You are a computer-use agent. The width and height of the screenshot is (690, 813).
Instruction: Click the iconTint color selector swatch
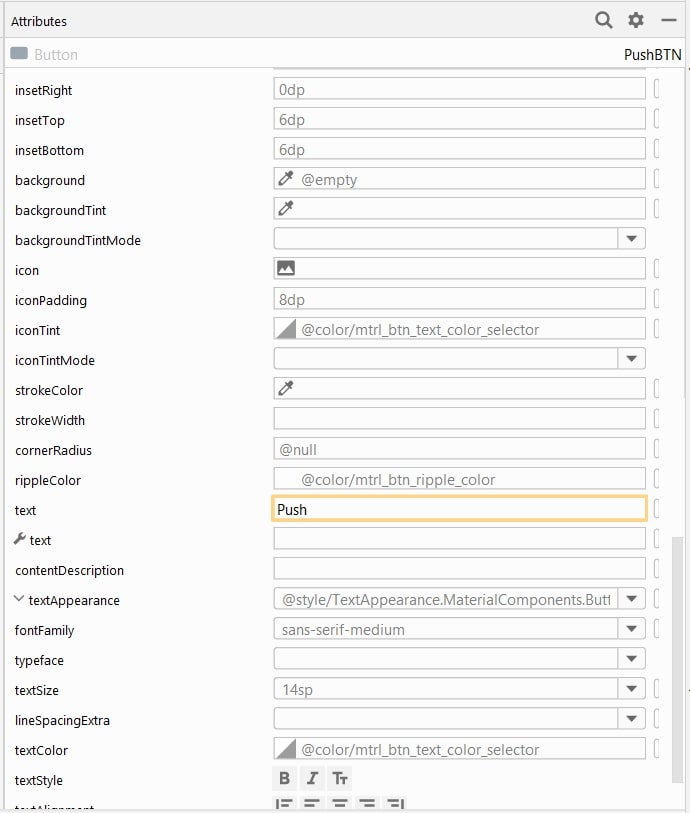tap(285, 327)
